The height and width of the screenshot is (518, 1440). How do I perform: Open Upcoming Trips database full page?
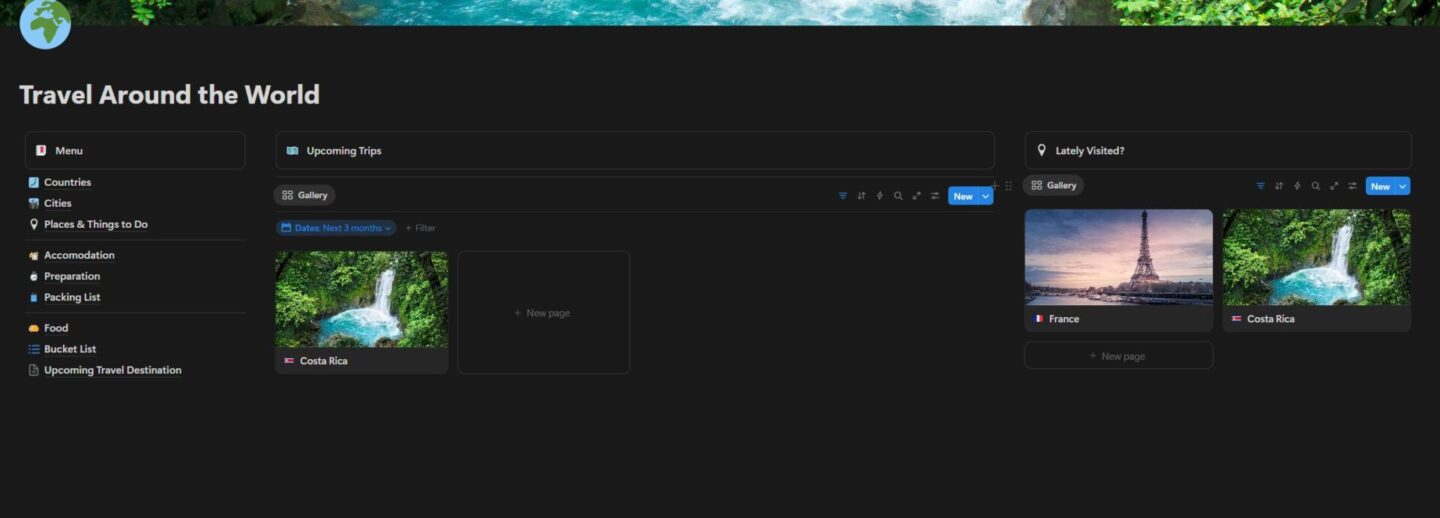(x=916, y=196)
